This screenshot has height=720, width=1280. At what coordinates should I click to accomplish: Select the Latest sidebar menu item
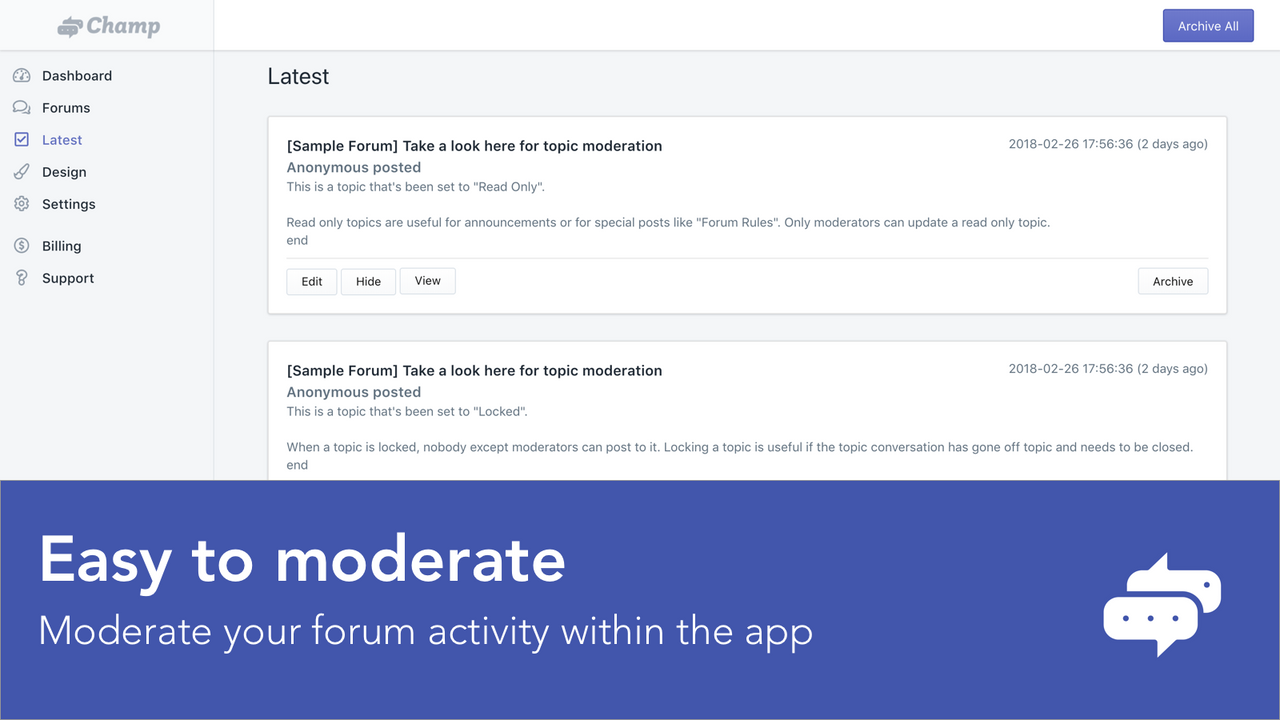61,139
